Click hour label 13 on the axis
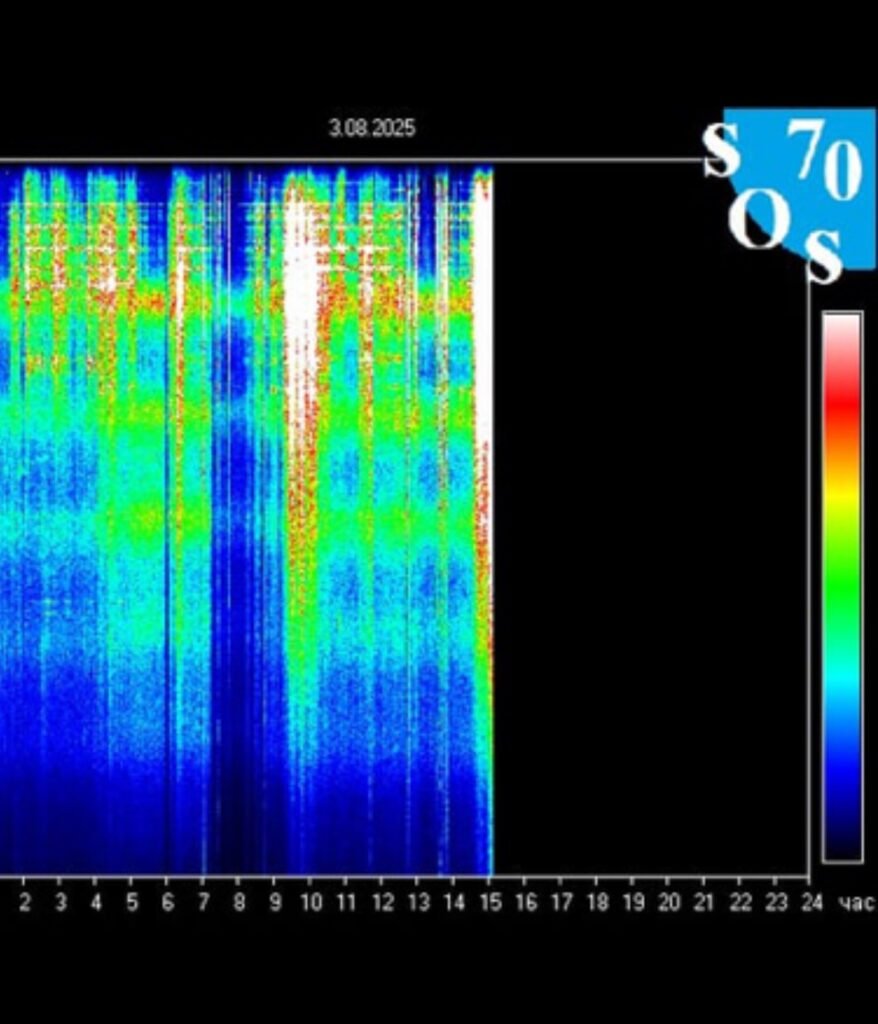Image resolution: width=878 pixels, height=1024 pixels. (x=419, y=903)
